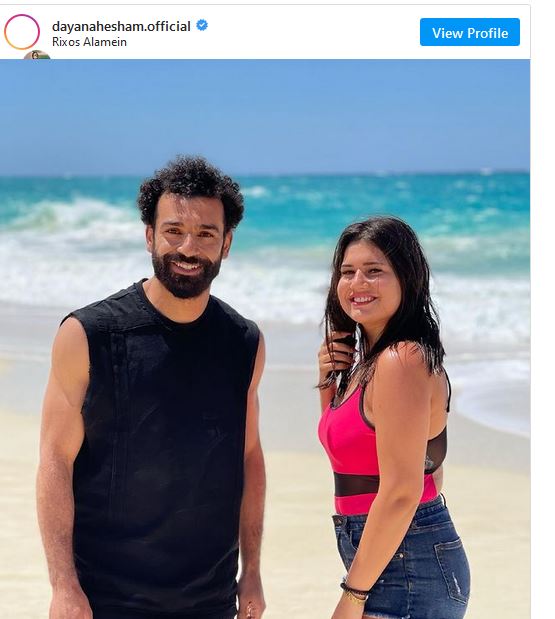The image size is (555, 619).
Task: Click the woman's hand holding her hair
Action: coord(336,355)
